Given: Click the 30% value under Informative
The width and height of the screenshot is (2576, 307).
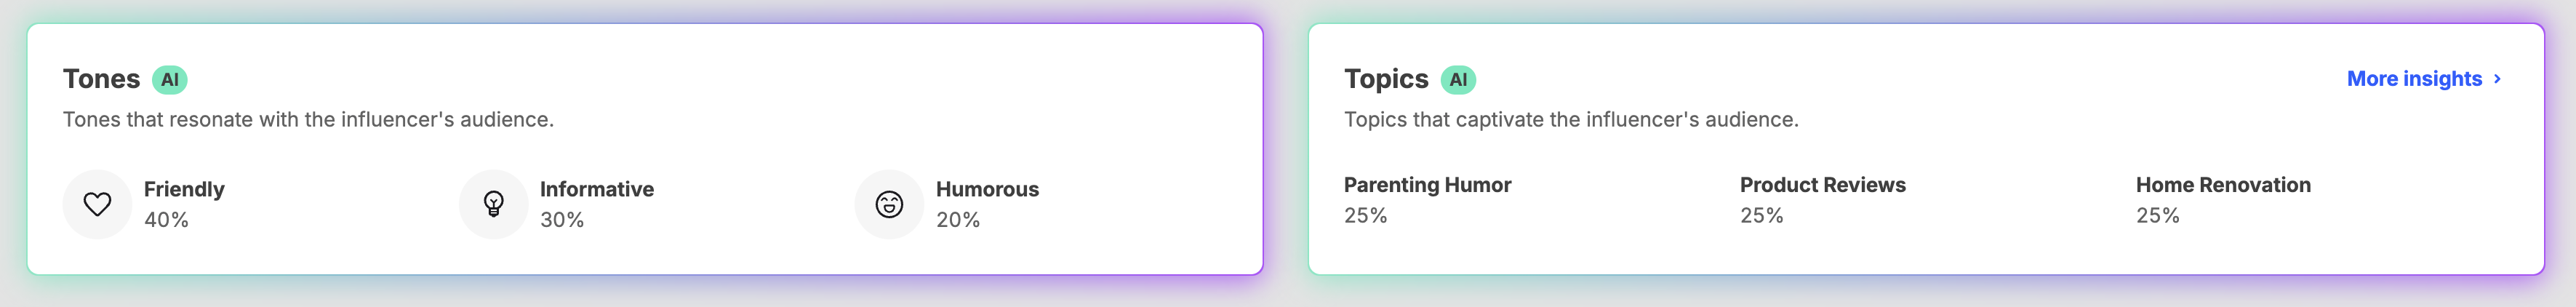Looking at the screenshot, I should click(562, 219).
